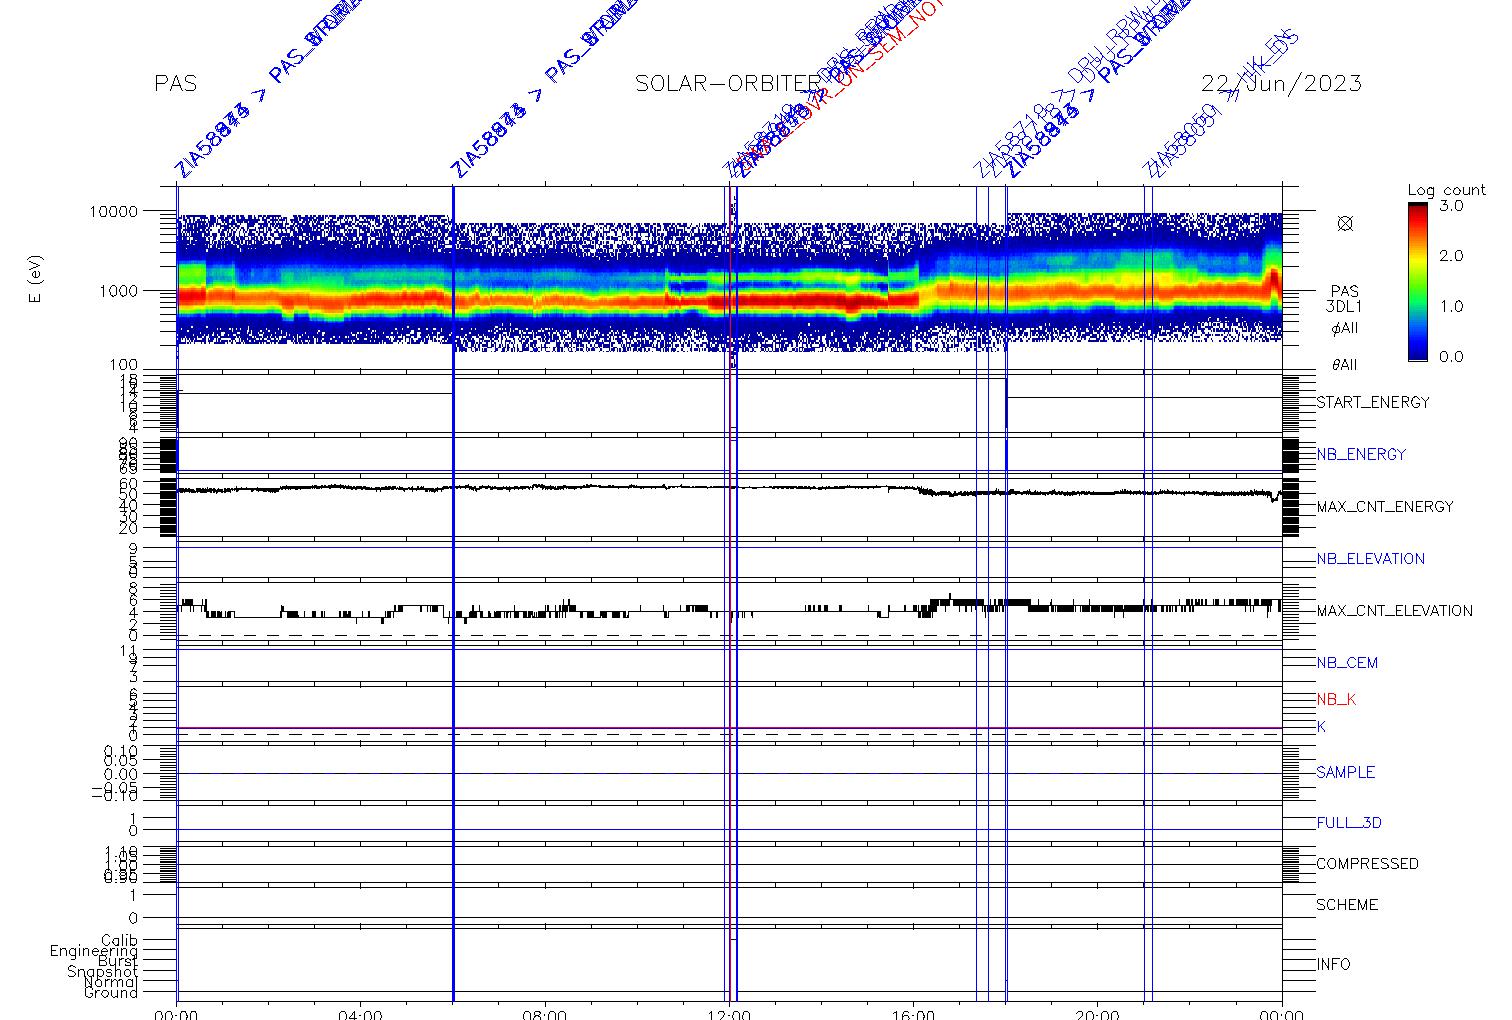The height and width of the screenshot is (1020, 1512).
Task: Click the 20:00 time axis label
Action: 1097,1014
